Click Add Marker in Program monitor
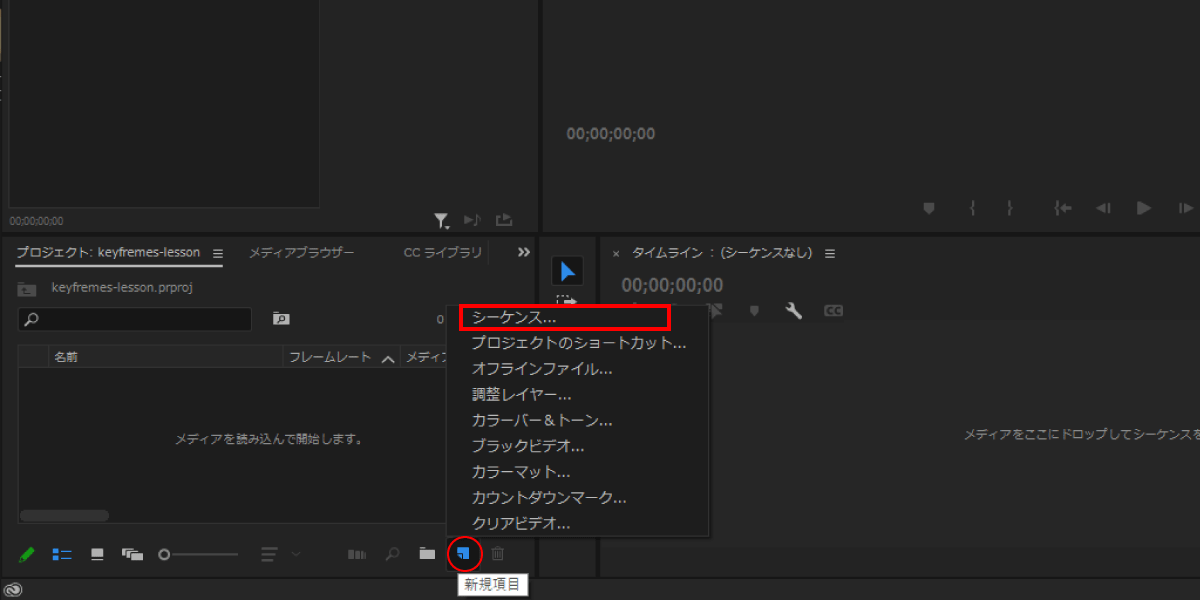 click(x=928, y=208)
